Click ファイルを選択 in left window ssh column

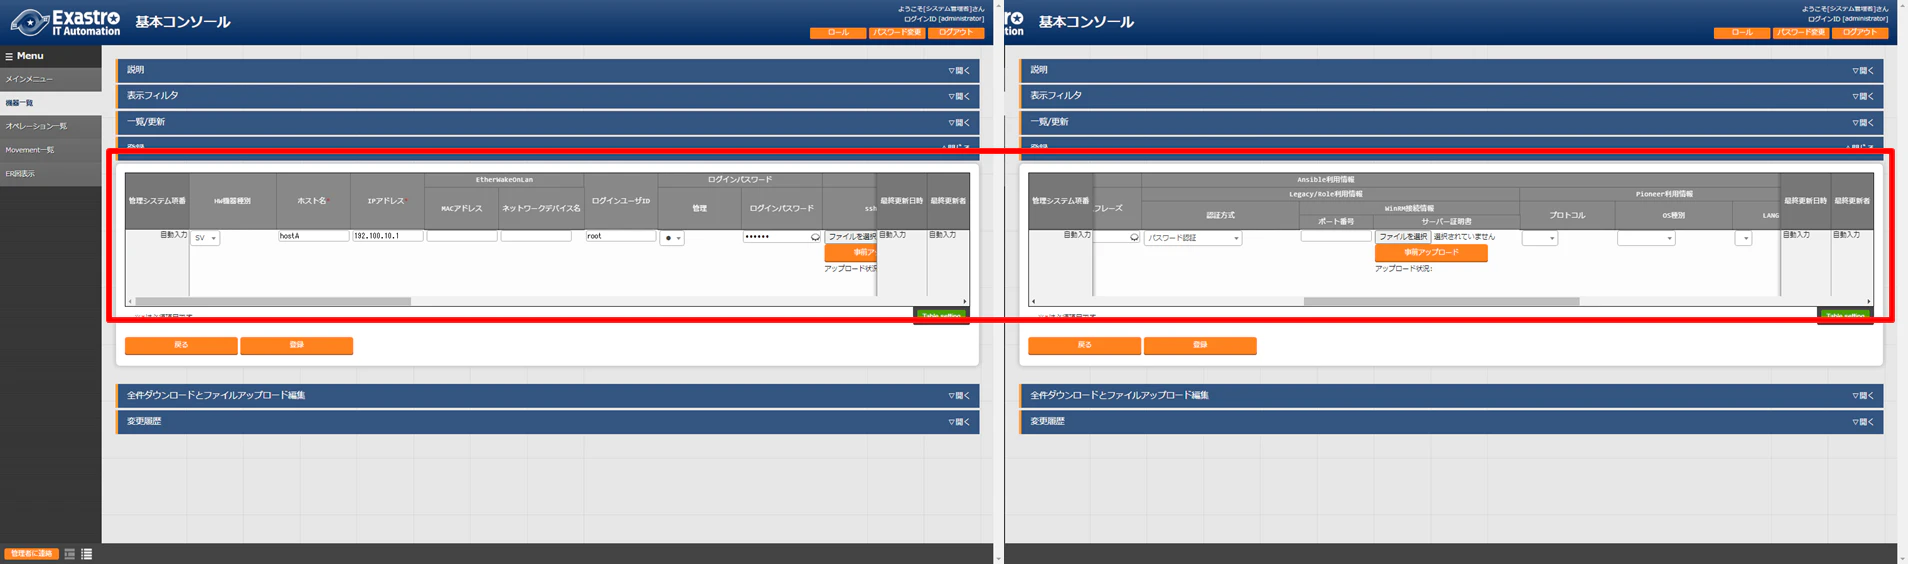(x=850, y=237)
